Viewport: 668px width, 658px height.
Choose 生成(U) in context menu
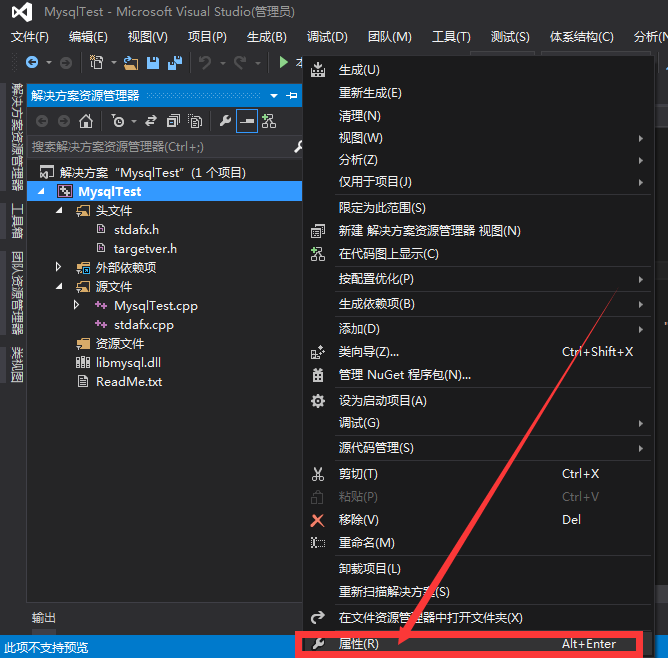478,70
